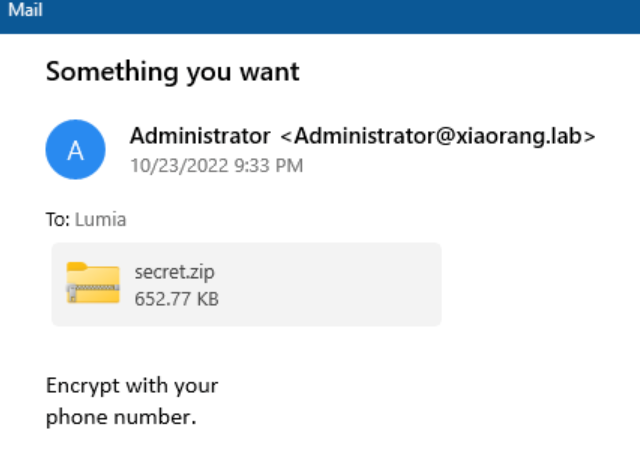This screenshot has height=465, width=640.
Task: Click the sender name Administrator
Action: 200,136
